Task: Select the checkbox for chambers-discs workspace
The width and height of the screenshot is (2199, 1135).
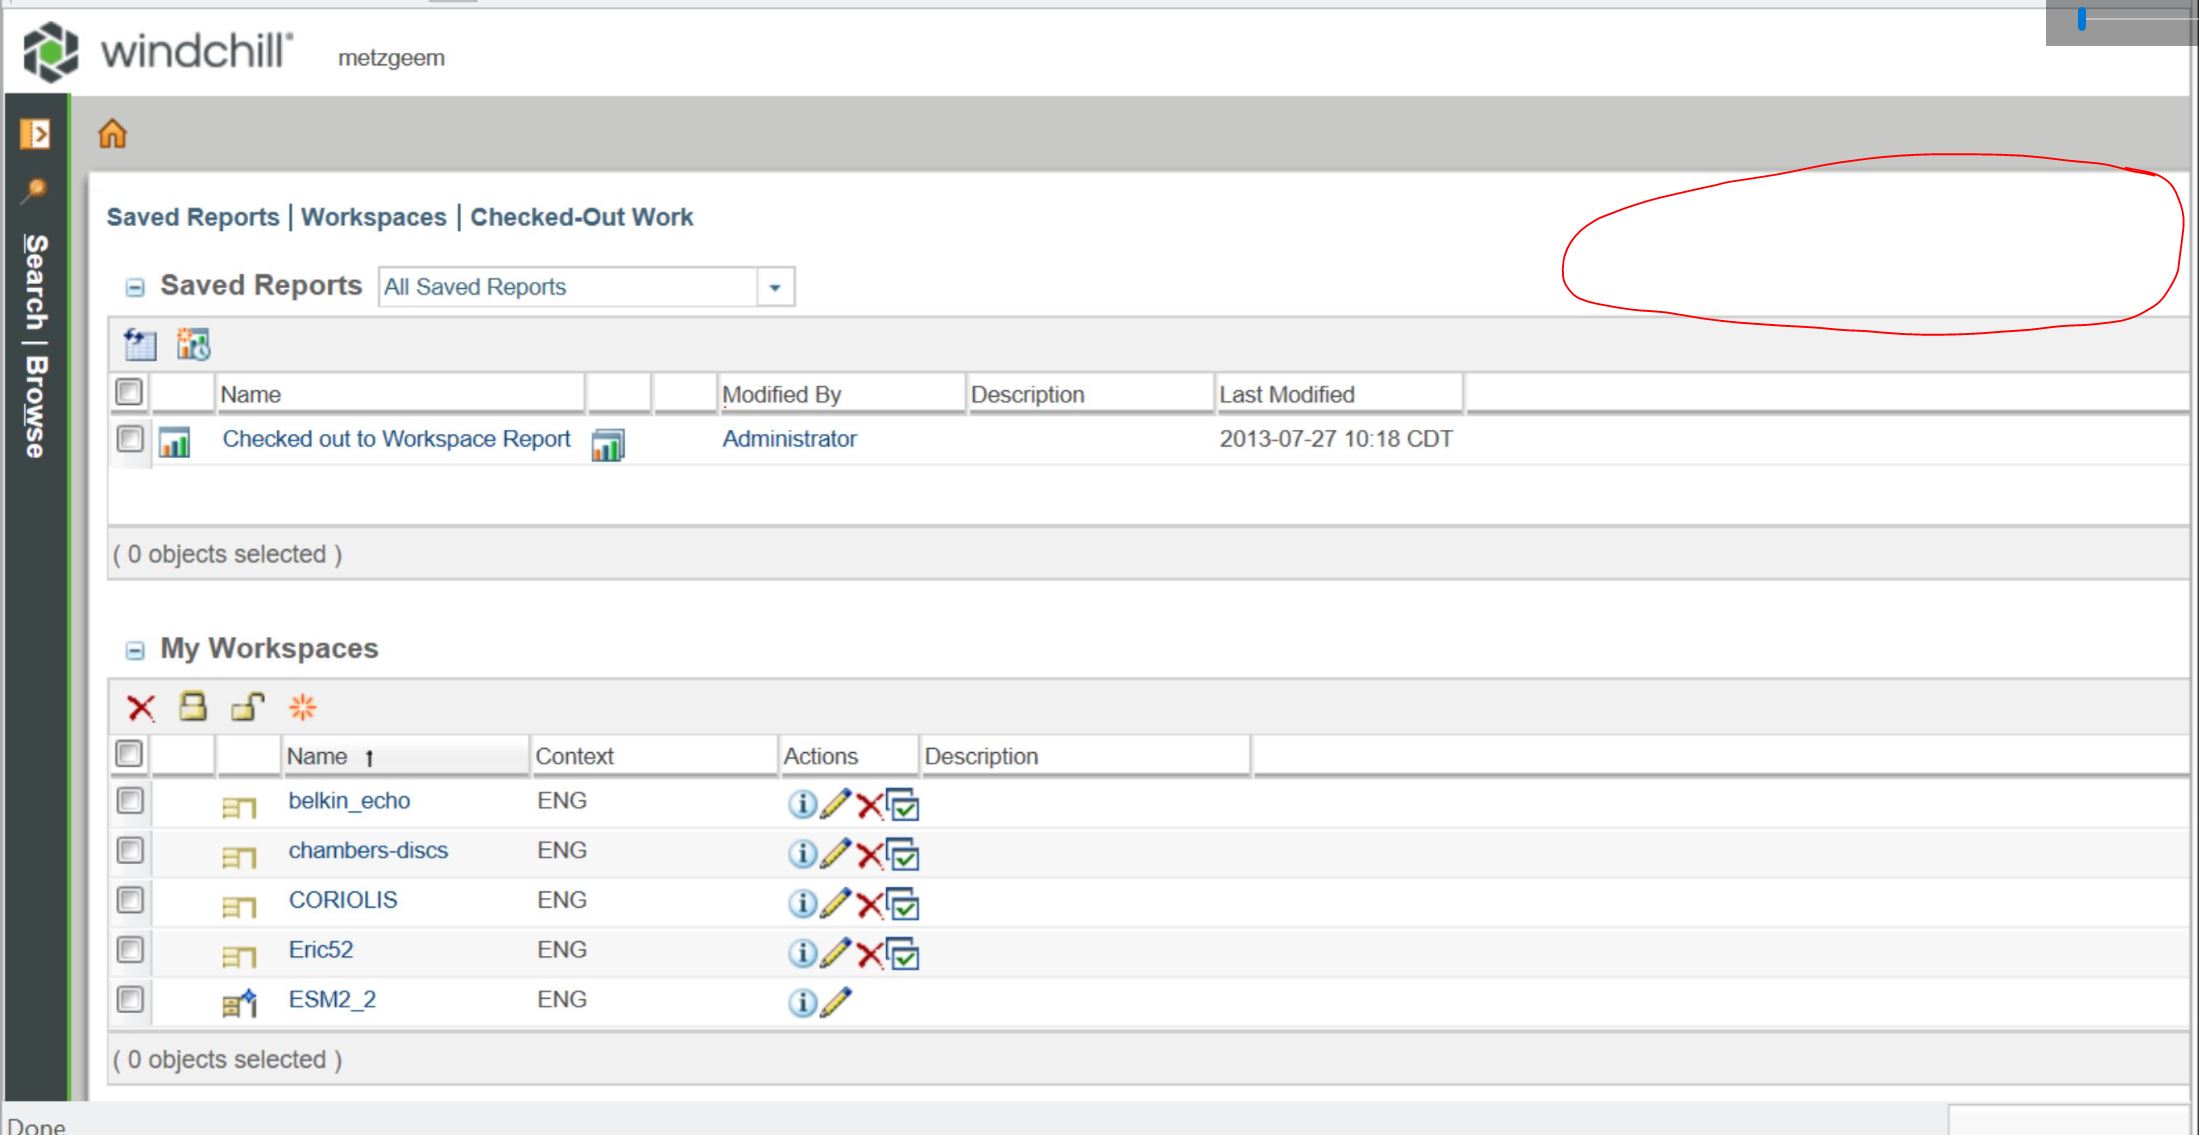Action: point(128,851)
